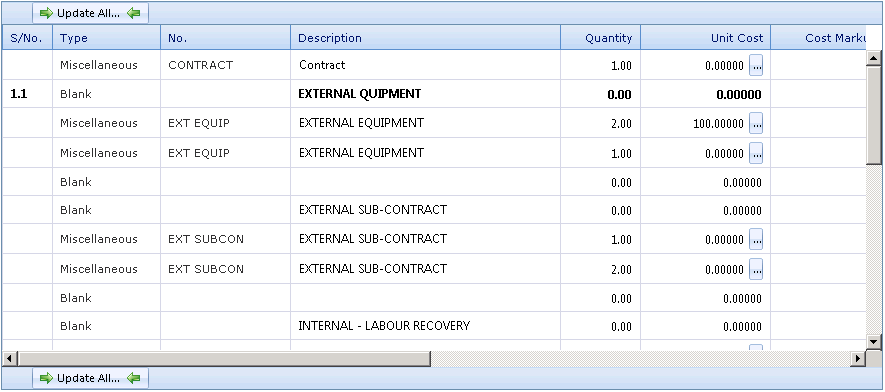Click EXT EQUIP in the quantity 2.00 row
Screen dimensions: 885x392
click(x=199, y=123)
